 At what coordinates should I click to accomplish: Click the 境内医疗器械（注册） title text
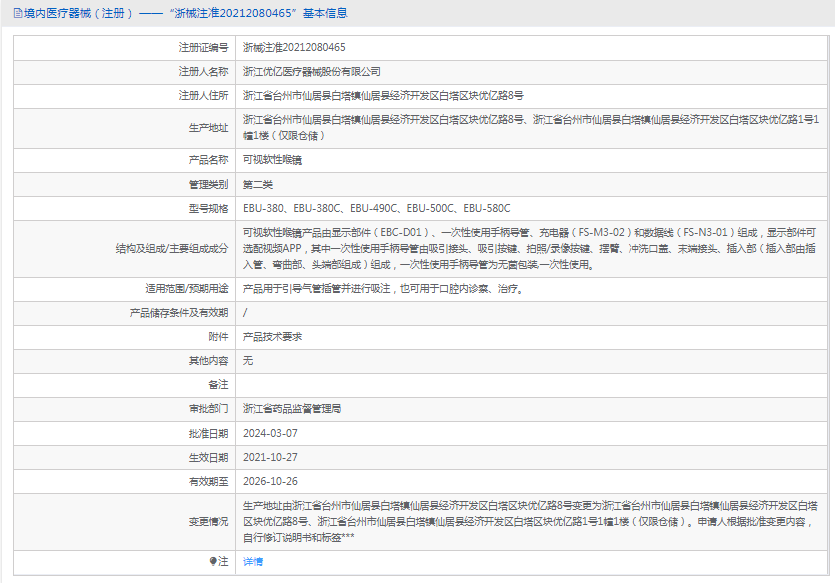(x=78, y=13)
